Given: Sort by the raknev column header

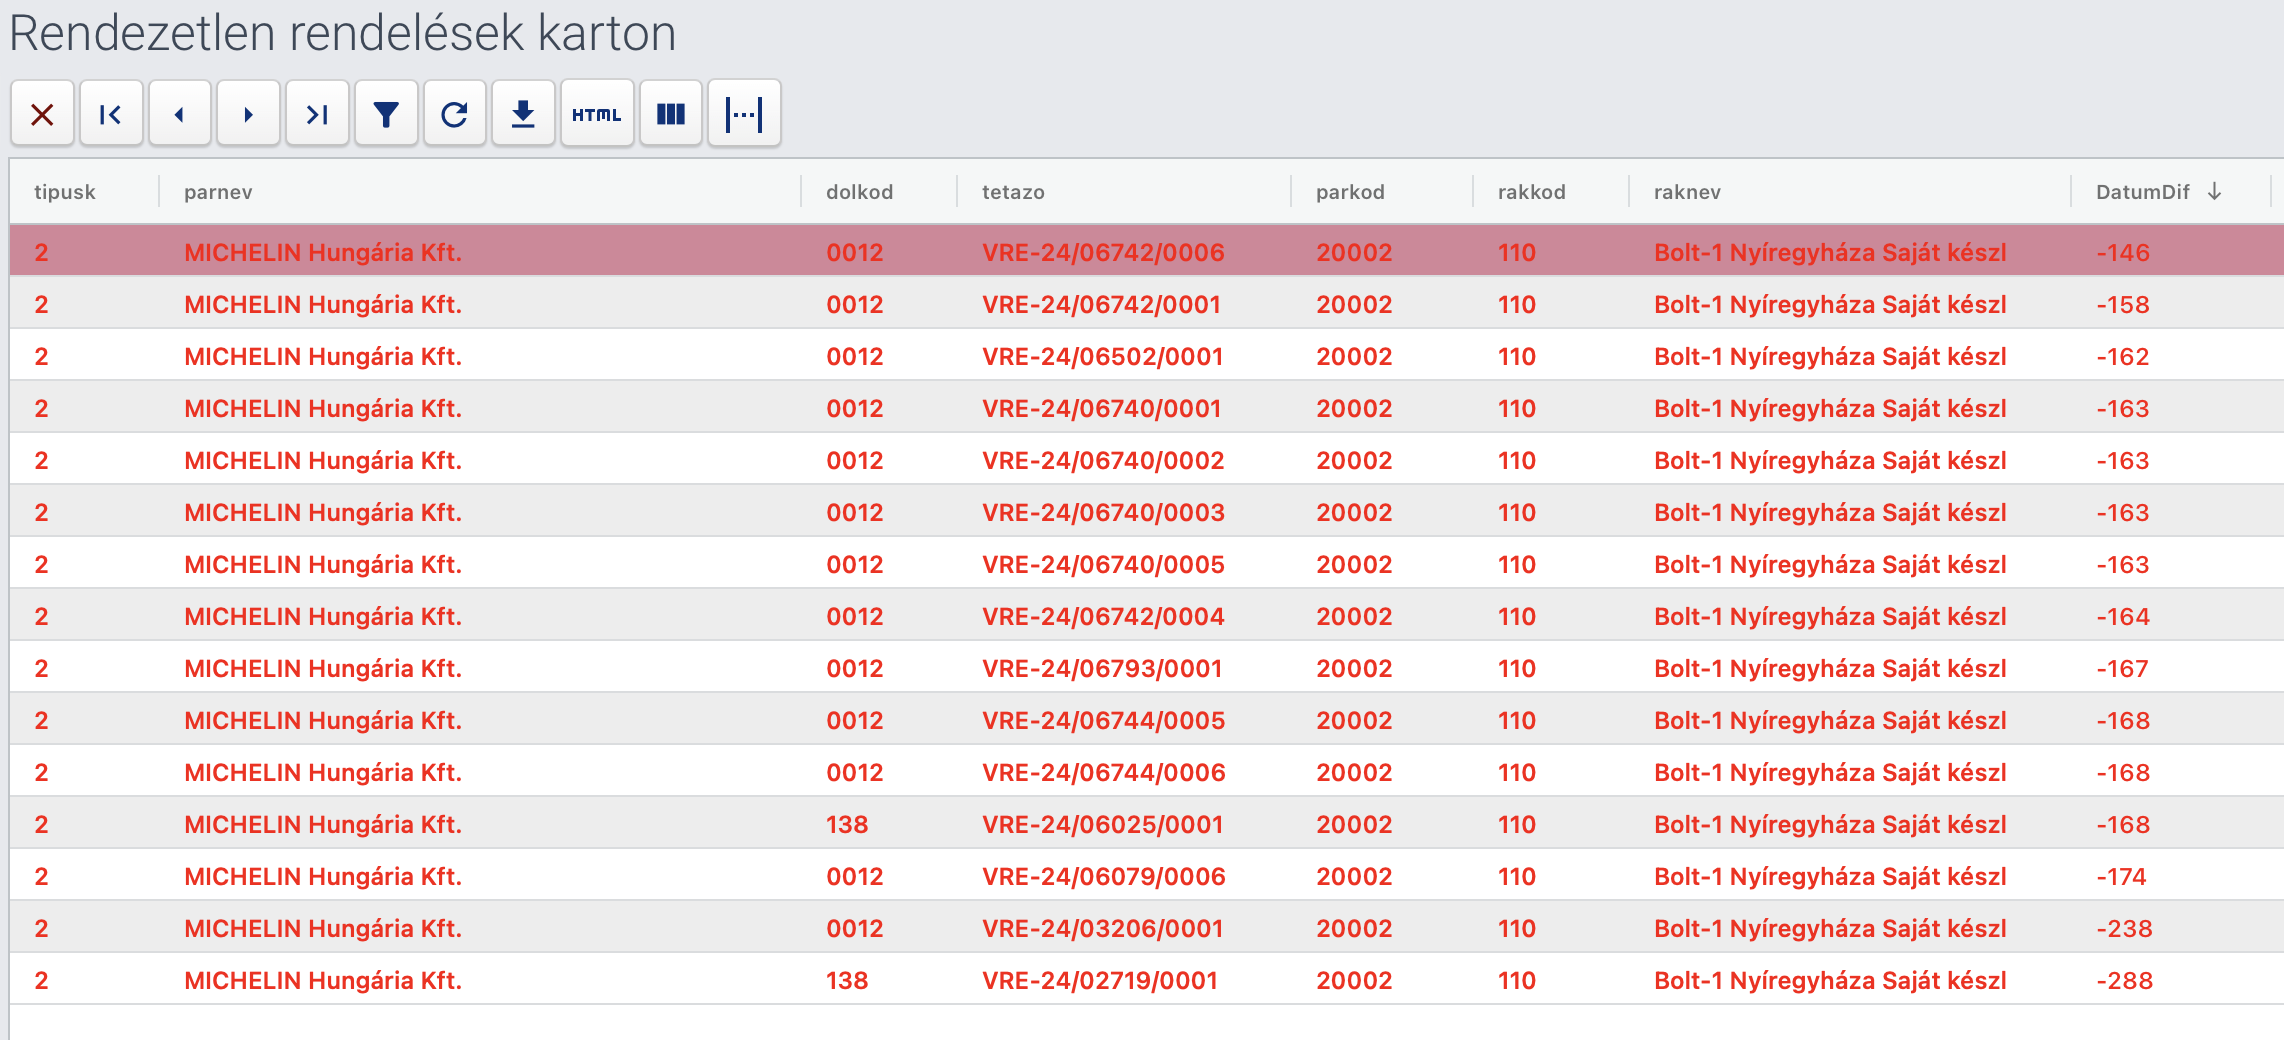Looking at the screenshot, I should (1687, 192).
